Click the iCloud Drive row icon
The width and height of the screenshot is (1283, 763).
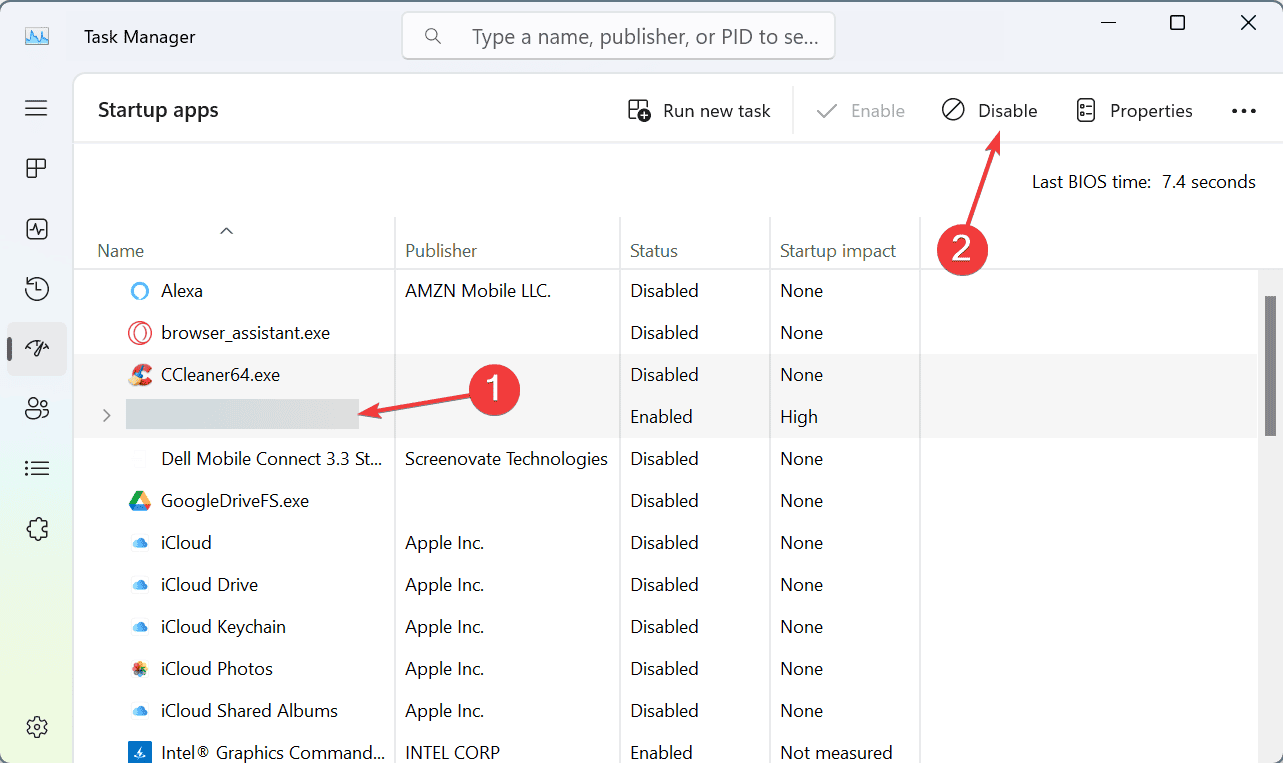140,585
